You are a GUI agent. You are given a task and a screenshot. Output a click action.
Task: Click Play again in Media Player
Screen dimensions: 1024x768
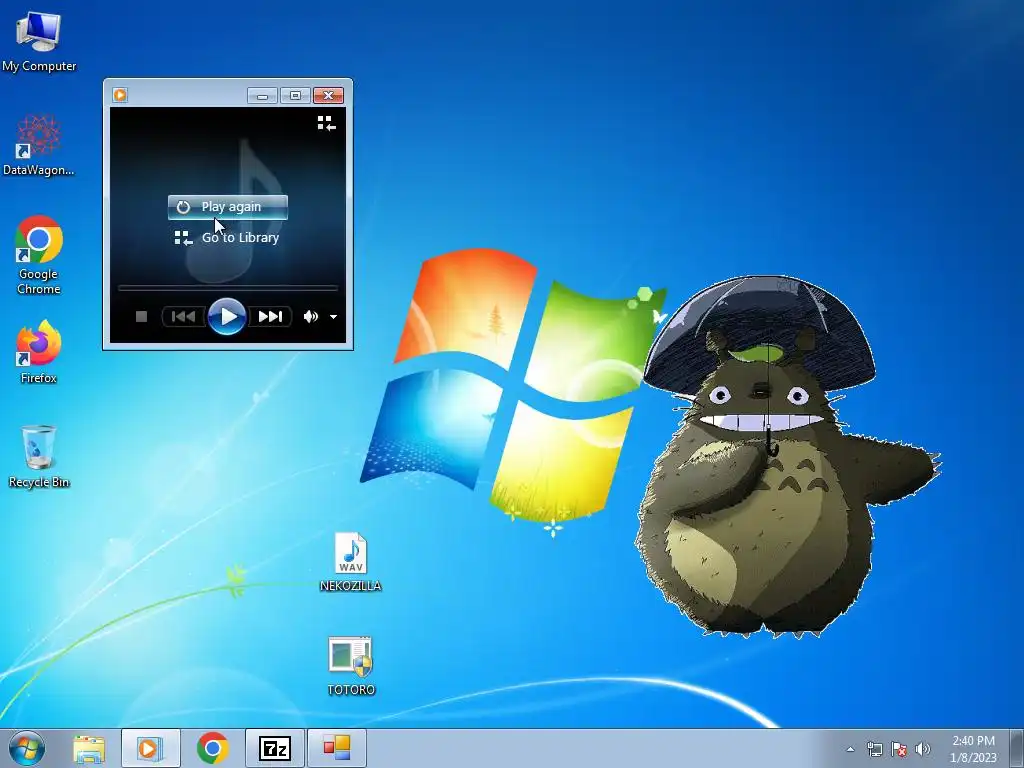point(227,207)
